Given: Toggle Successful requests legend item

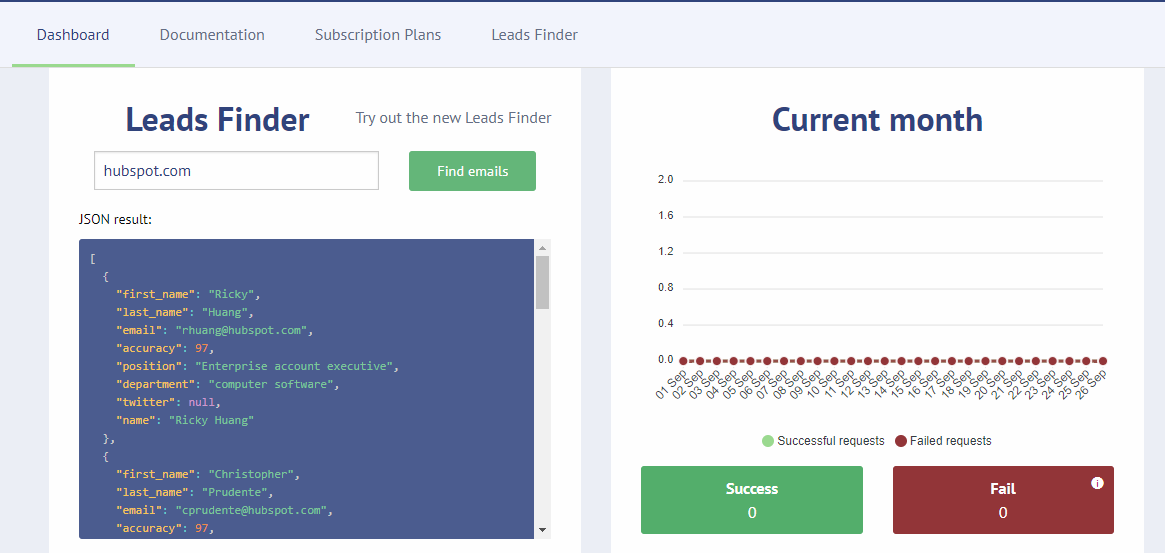Looking at the screenshot, I should point(823,441).
